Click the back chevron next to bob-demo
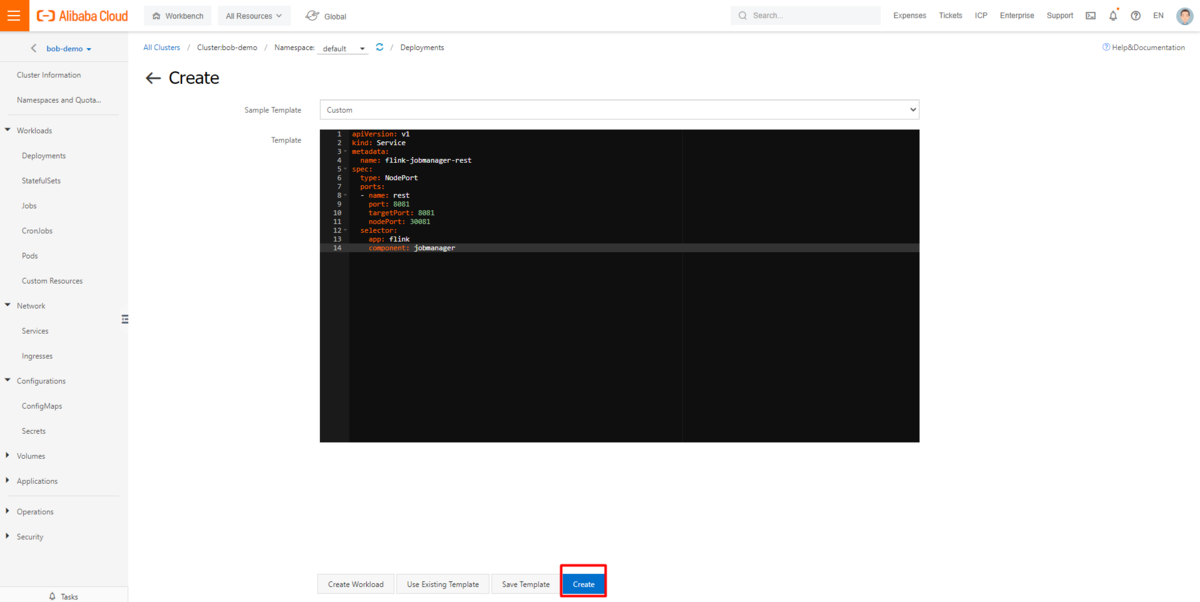 (34, 48)
